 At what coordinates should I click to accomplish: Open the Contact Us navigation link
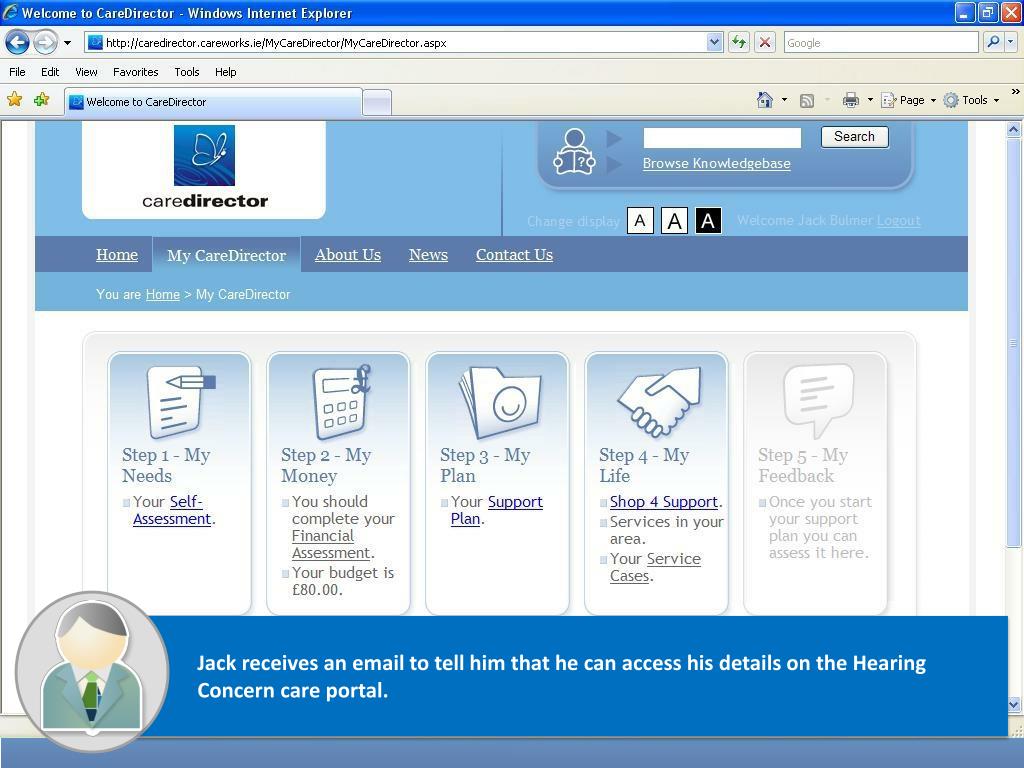514,255
